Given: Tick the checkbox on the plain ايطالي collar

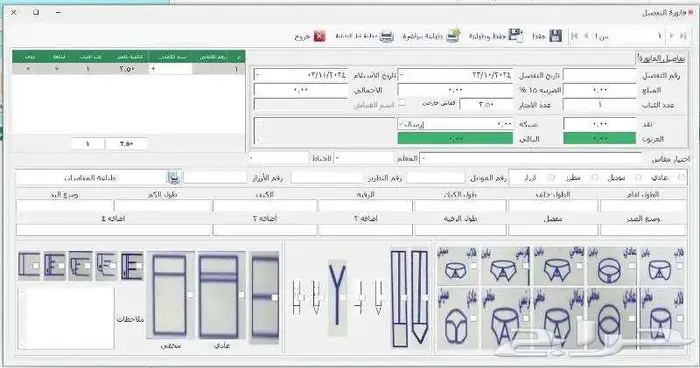Looking at the screenshot, I should 579,266.
